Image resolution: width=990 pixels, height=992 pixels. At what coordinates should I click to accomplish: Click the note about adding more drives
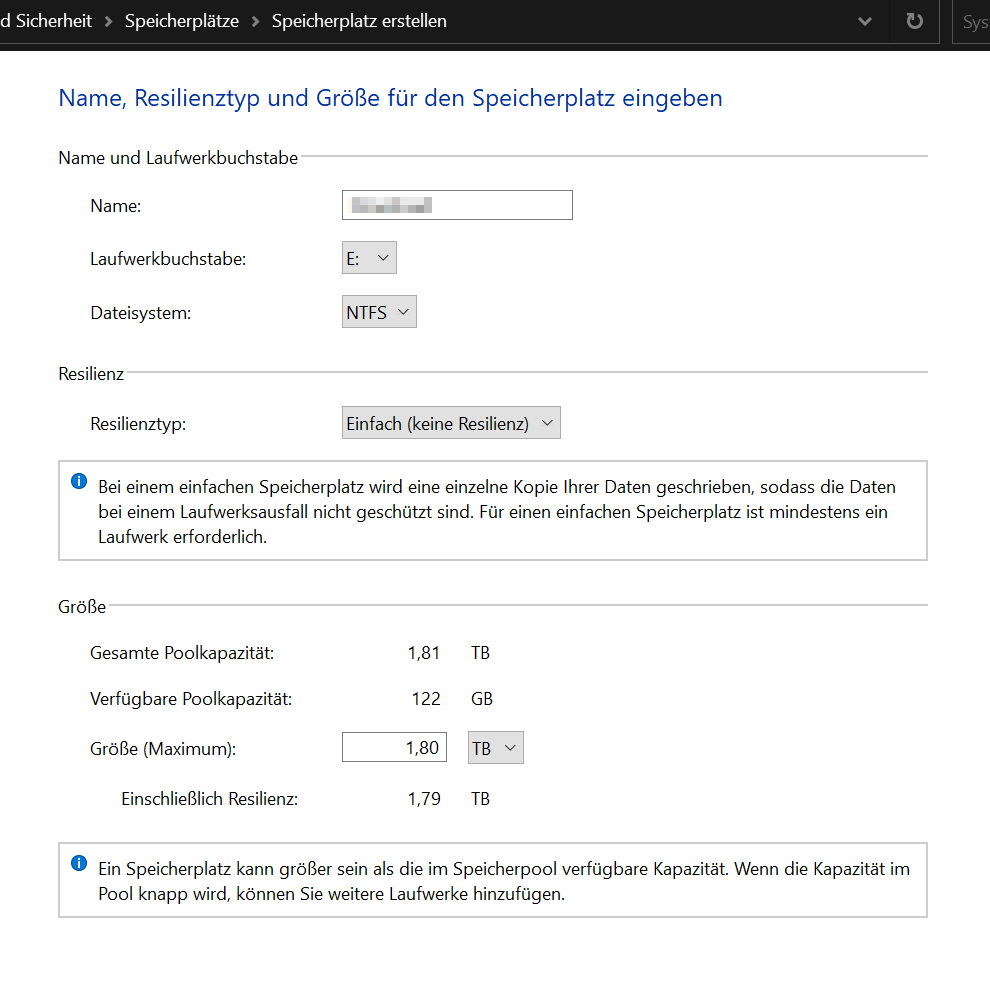(x=504, y=881)
